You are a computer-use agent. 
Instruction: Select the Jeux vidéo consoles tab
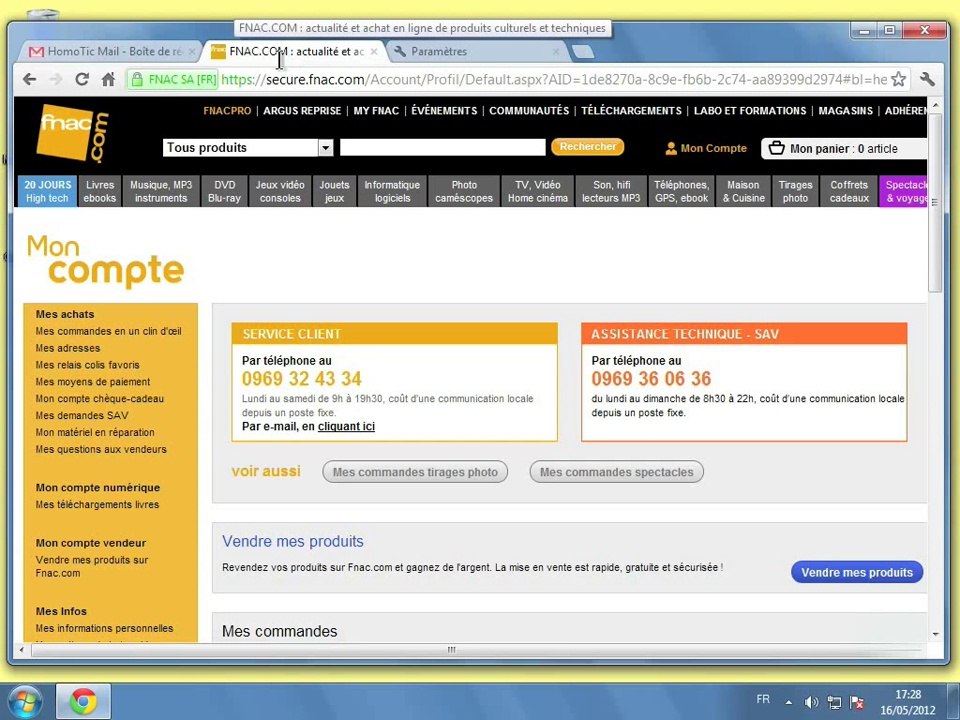click(x=280, y=191)
